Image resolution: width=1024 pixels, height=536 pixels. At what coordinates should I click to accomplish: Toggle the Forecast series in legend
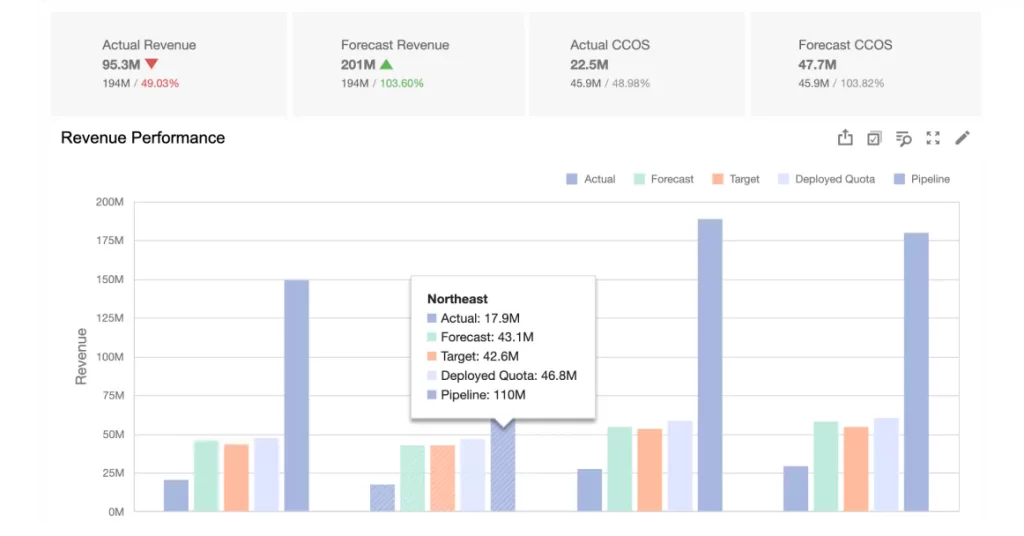[x=663, y=179]
